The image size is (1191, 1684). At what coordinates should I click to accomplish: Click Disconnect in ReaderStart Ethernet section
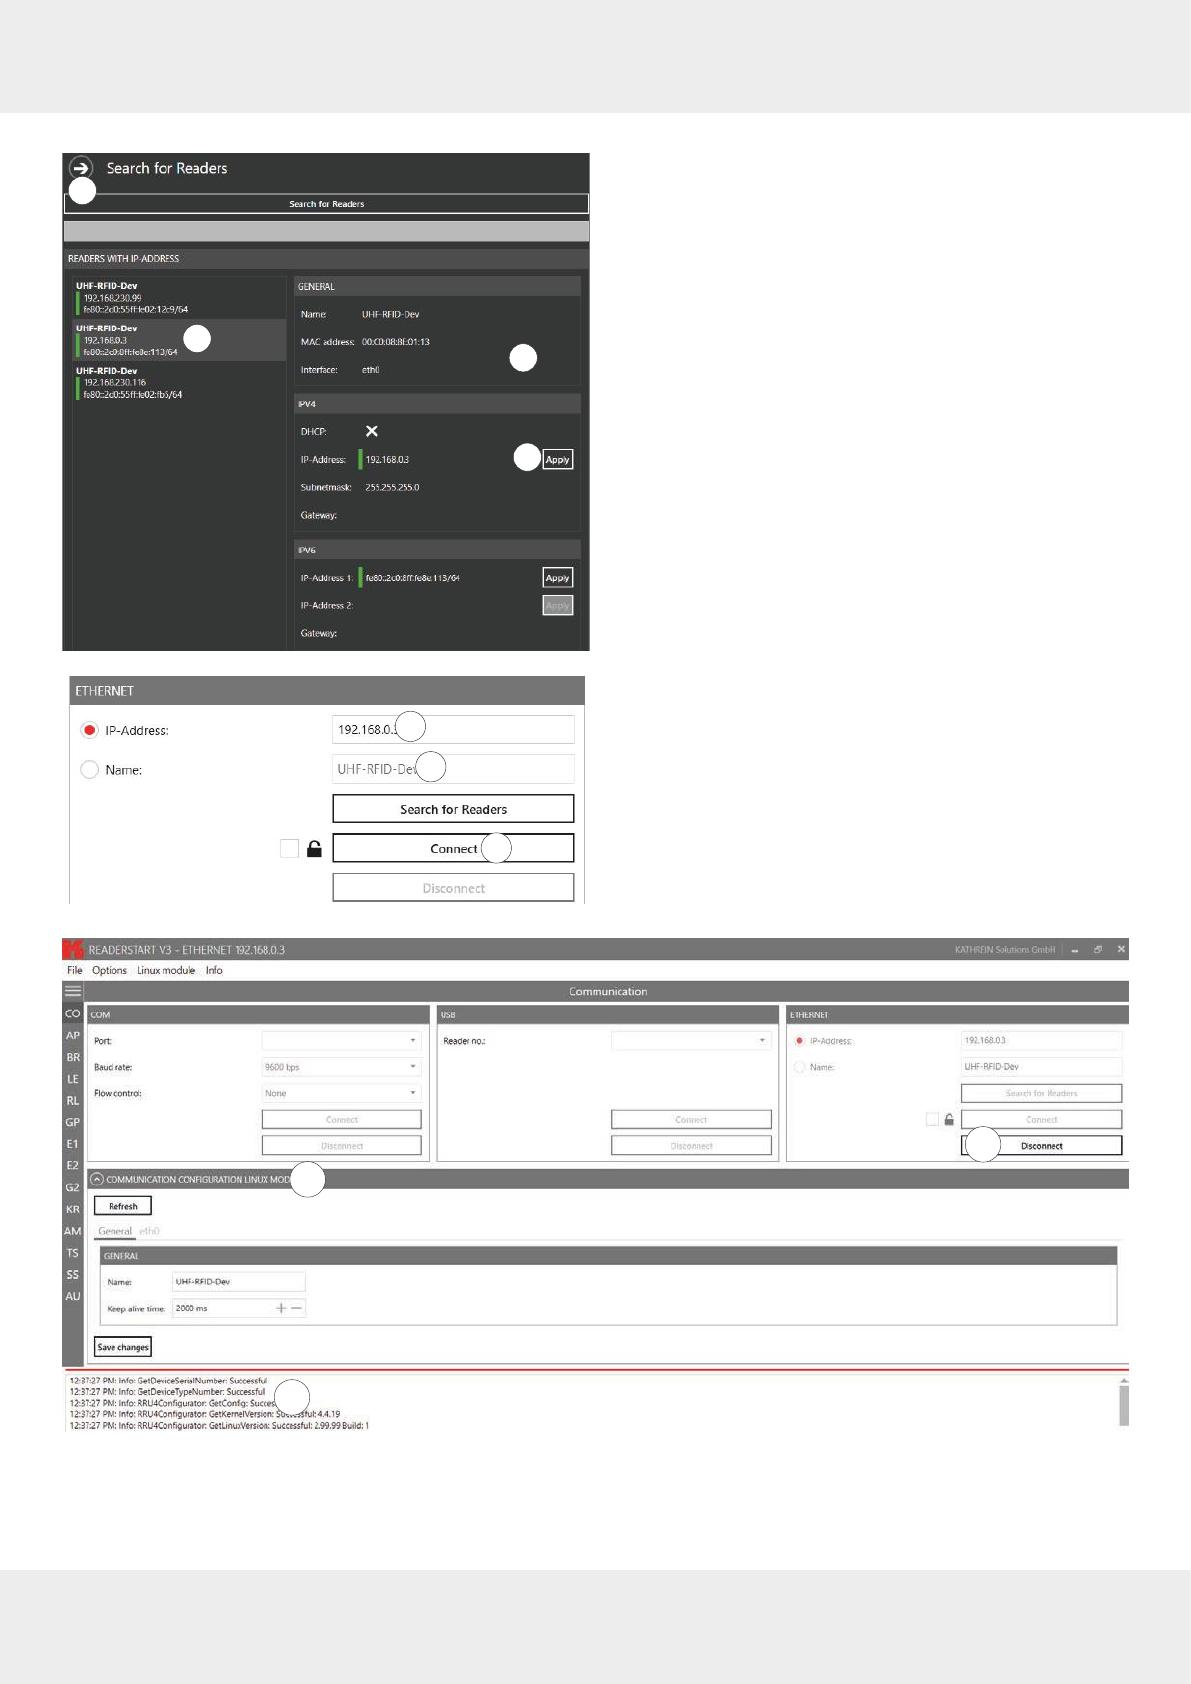click(x=1042, y=1146)
